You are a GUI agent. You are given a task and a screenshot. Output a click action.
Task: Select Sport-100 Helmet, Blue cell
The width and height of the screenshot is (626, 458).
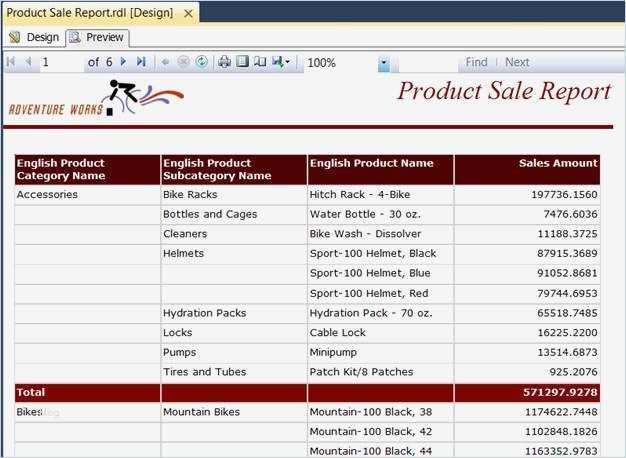pos(380,274)
